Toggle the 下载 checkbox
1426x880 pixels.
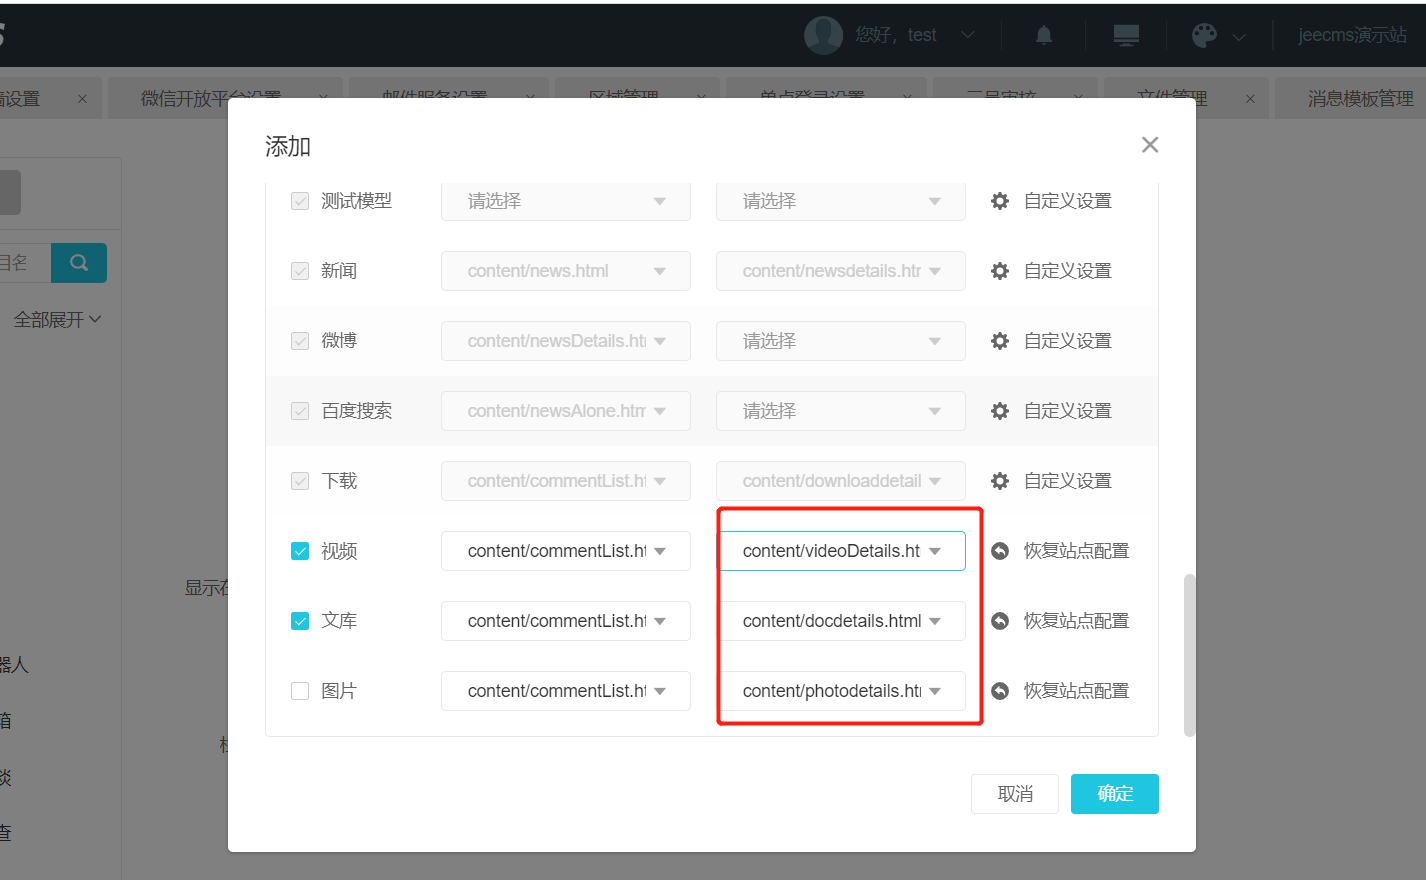(300, 481)
